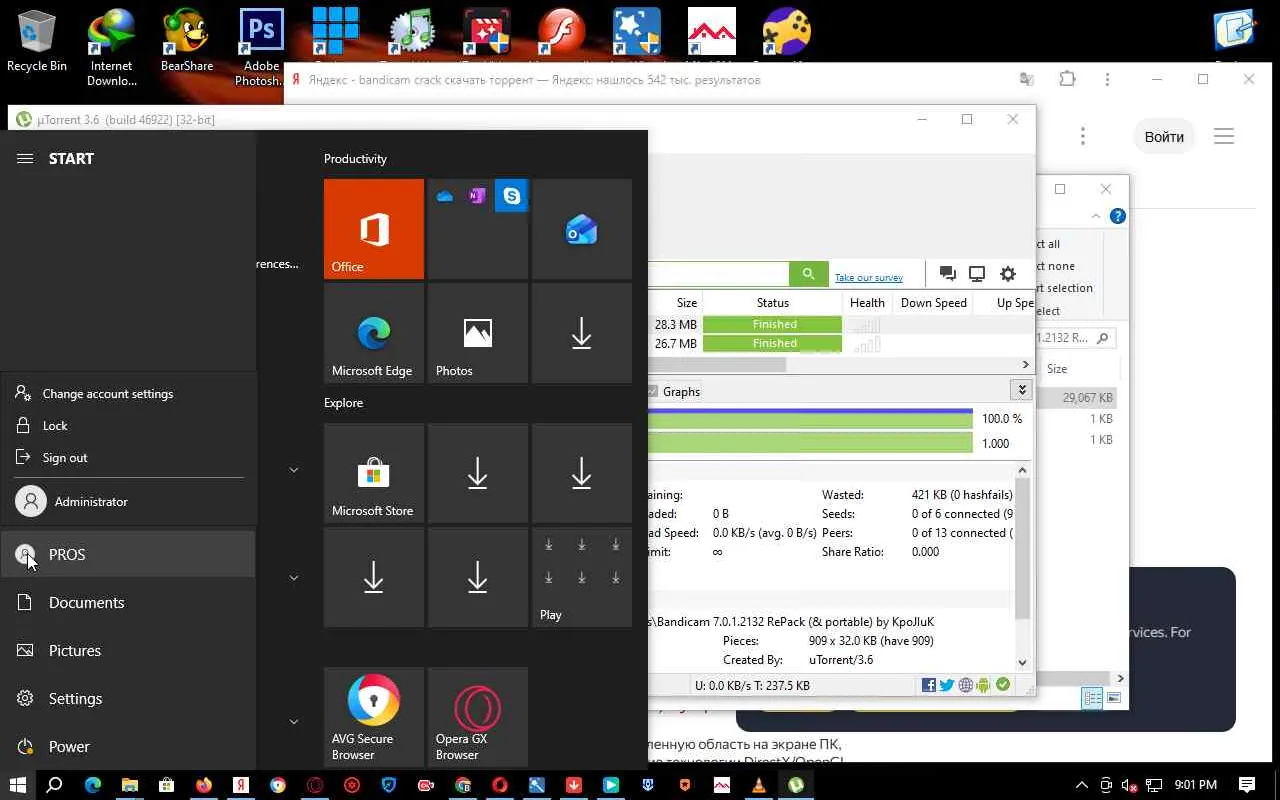This screenshot has height=800, width=1280.
Task: Launch Microsoft Edge from the Start tile
Action: (x=374, y=333)
